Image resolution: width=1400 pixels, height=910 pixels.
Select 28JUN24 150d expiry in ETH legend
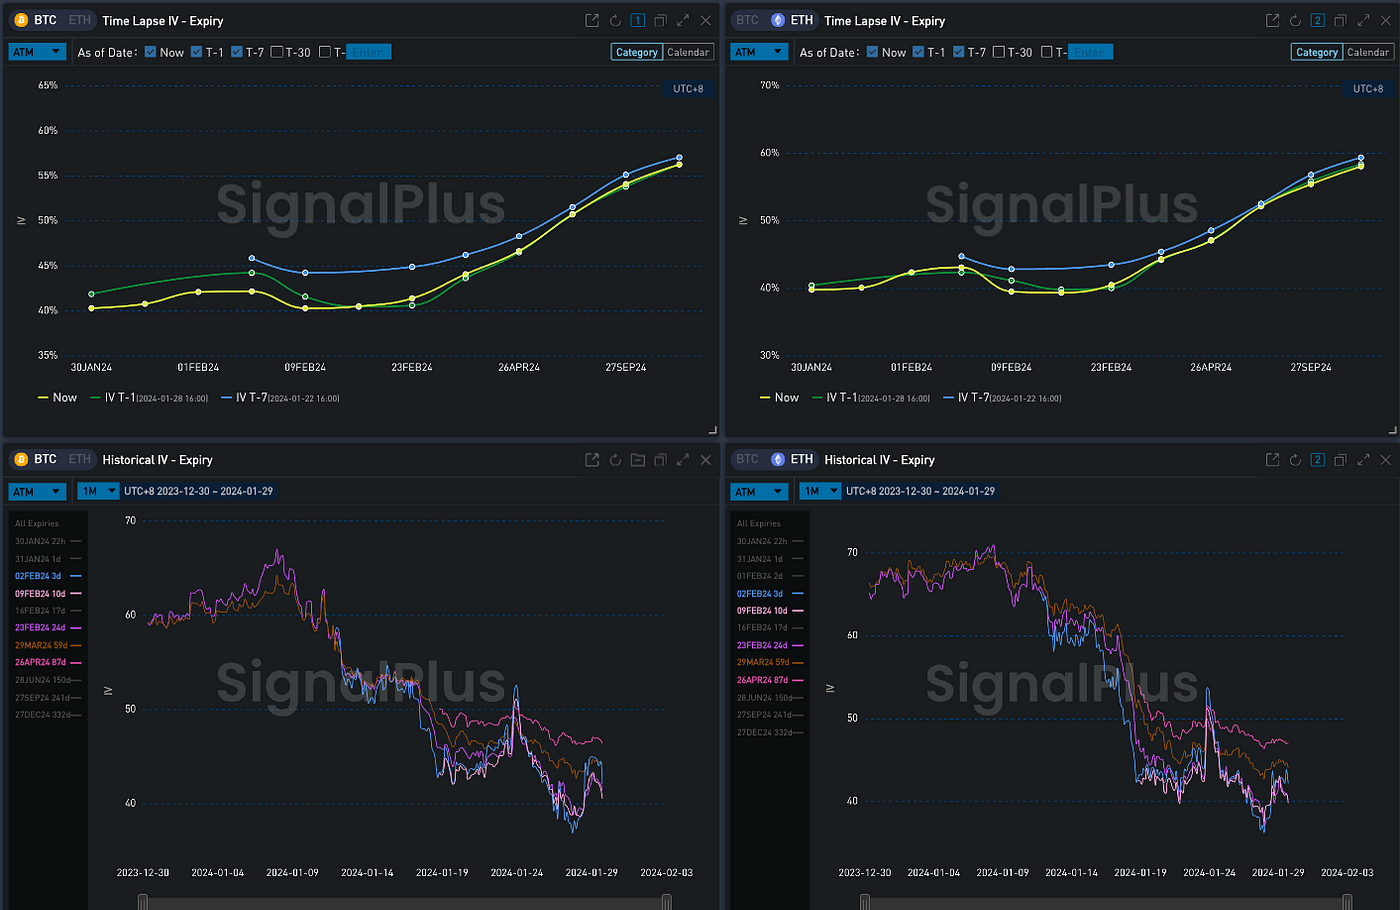[764, 698]
